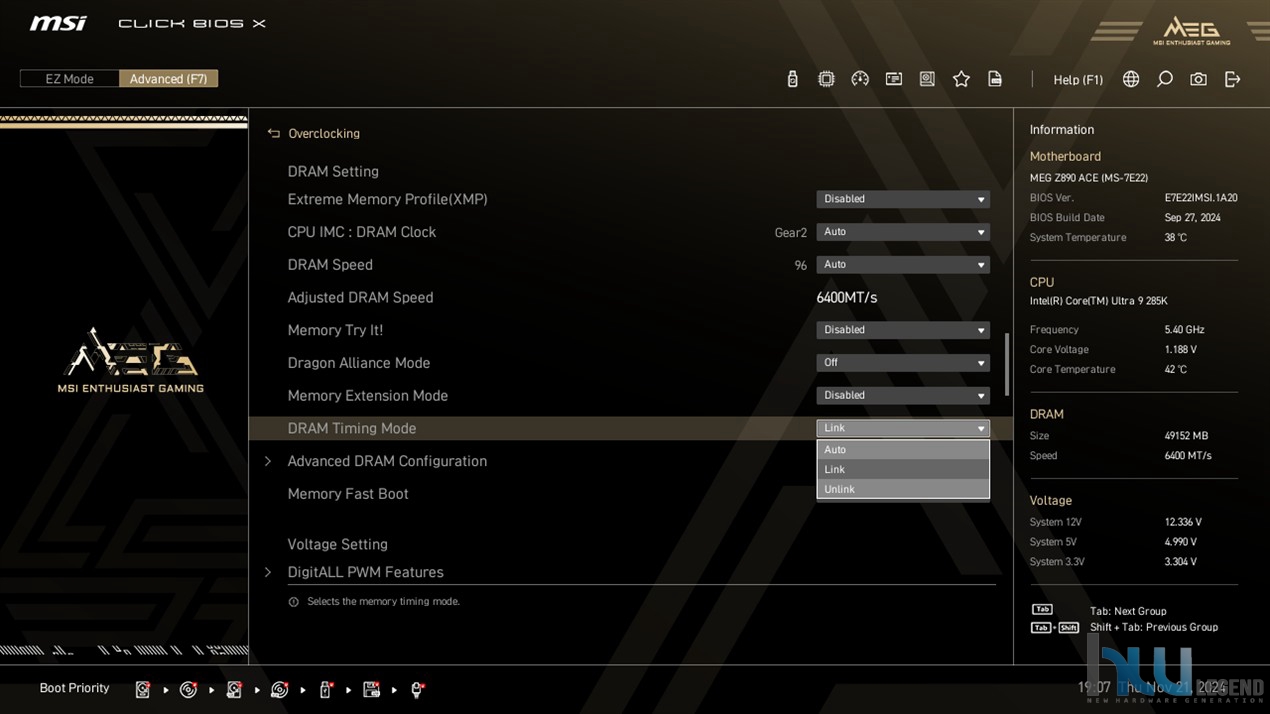
Task: Click the System 12V 12.336 V reading
Action: [x=1183, y=522]
